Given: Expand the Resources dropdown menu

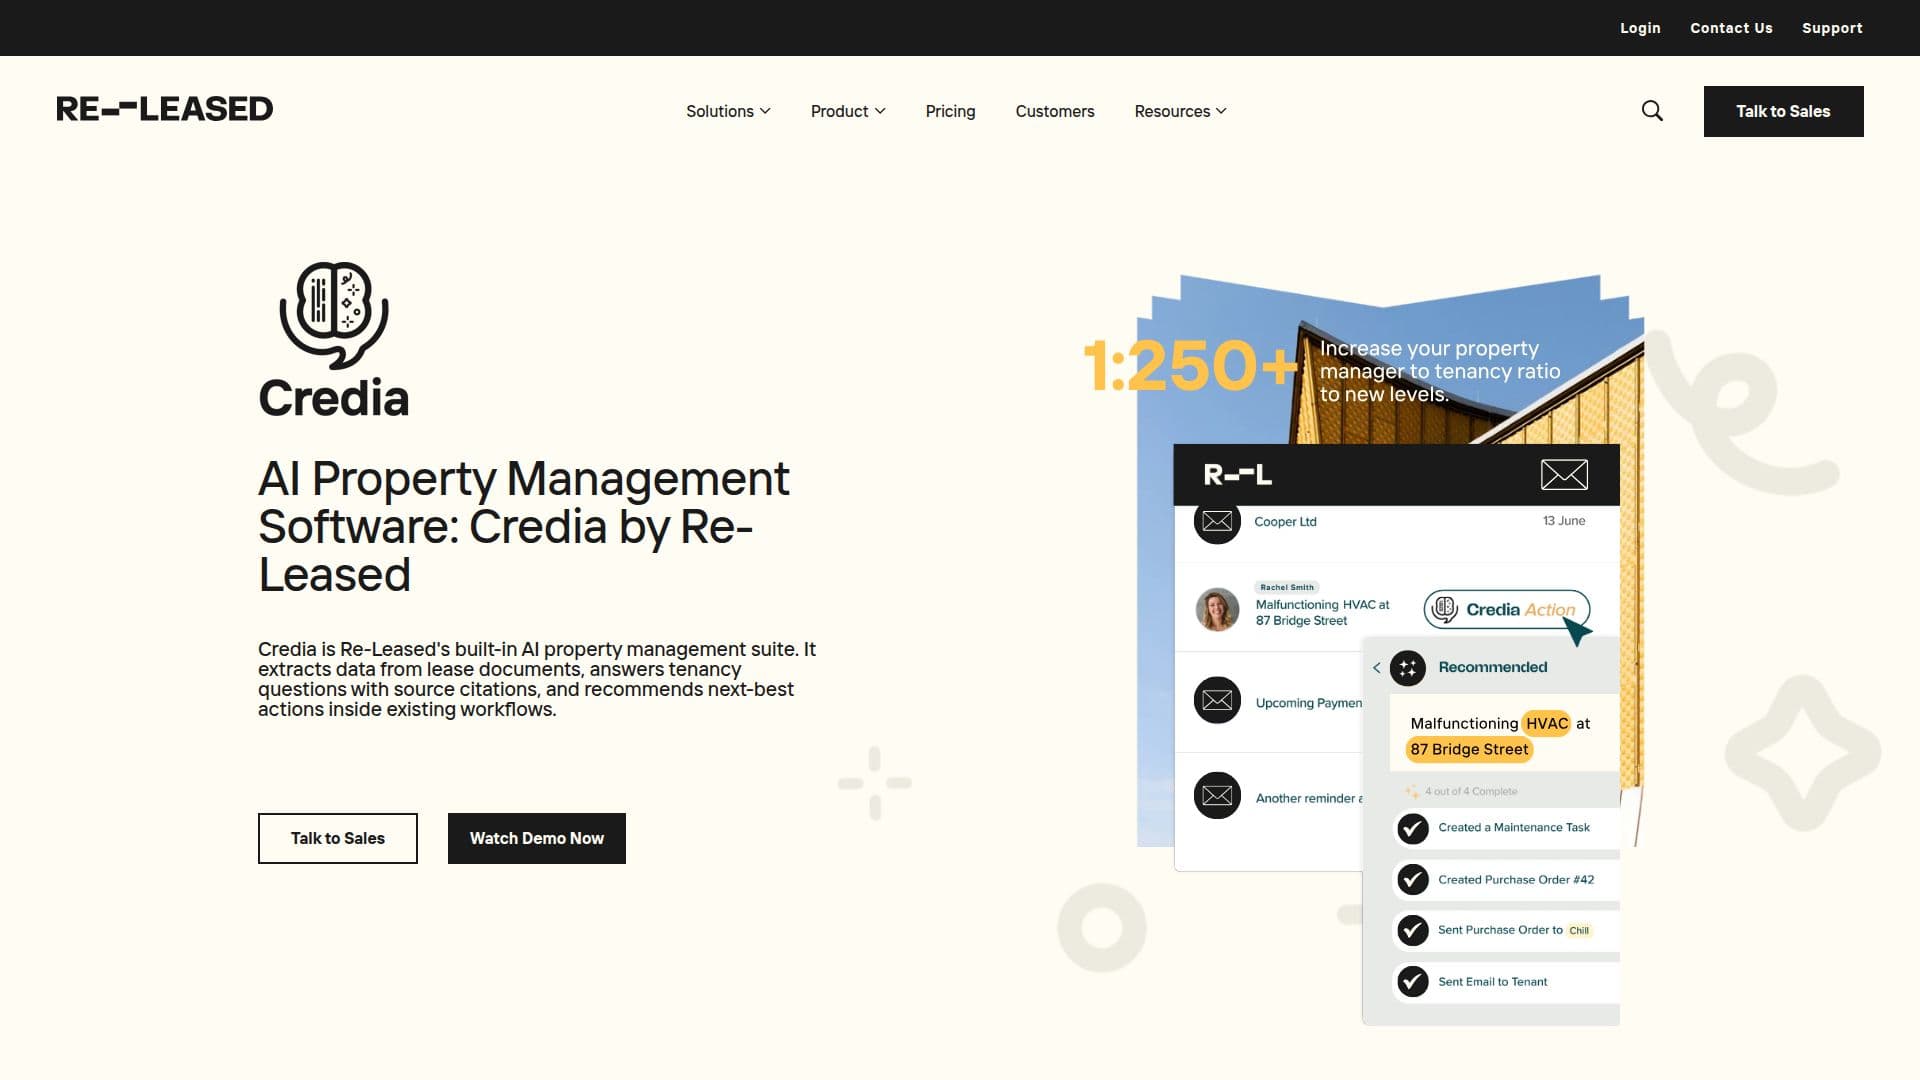Looking at the screenshot, I should 1180,111.
